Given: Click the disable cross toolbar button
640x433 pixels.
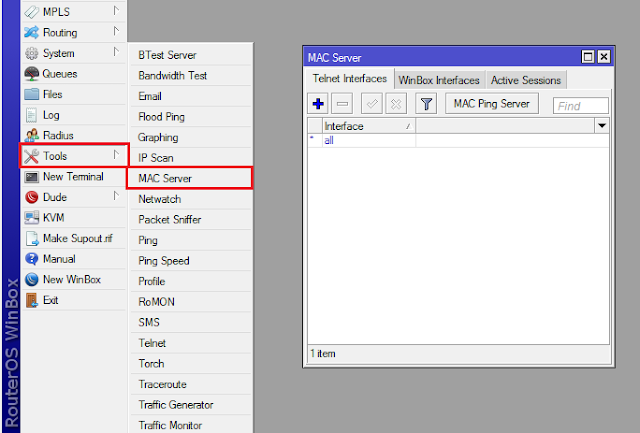Looking at the screenshot, I should point(396,104).
